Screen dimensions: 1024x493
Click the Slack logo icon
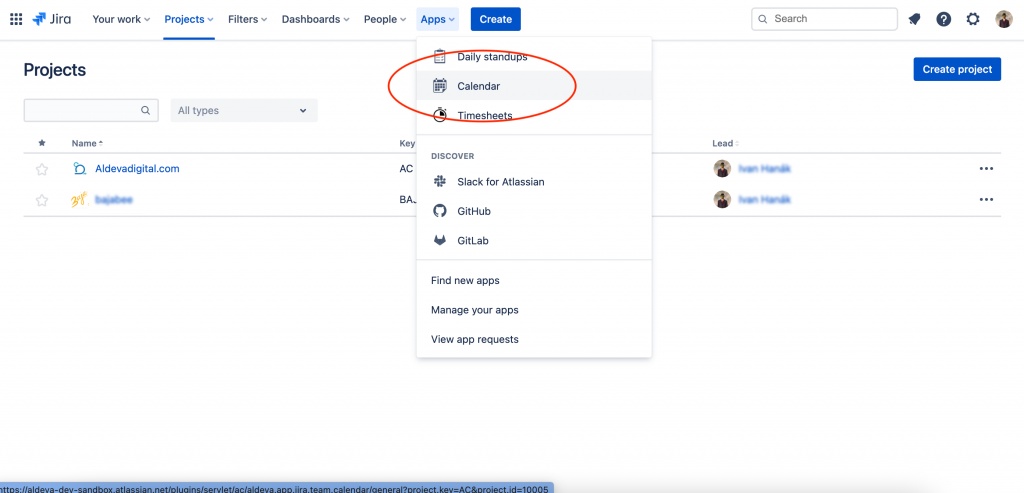[440, 182]
